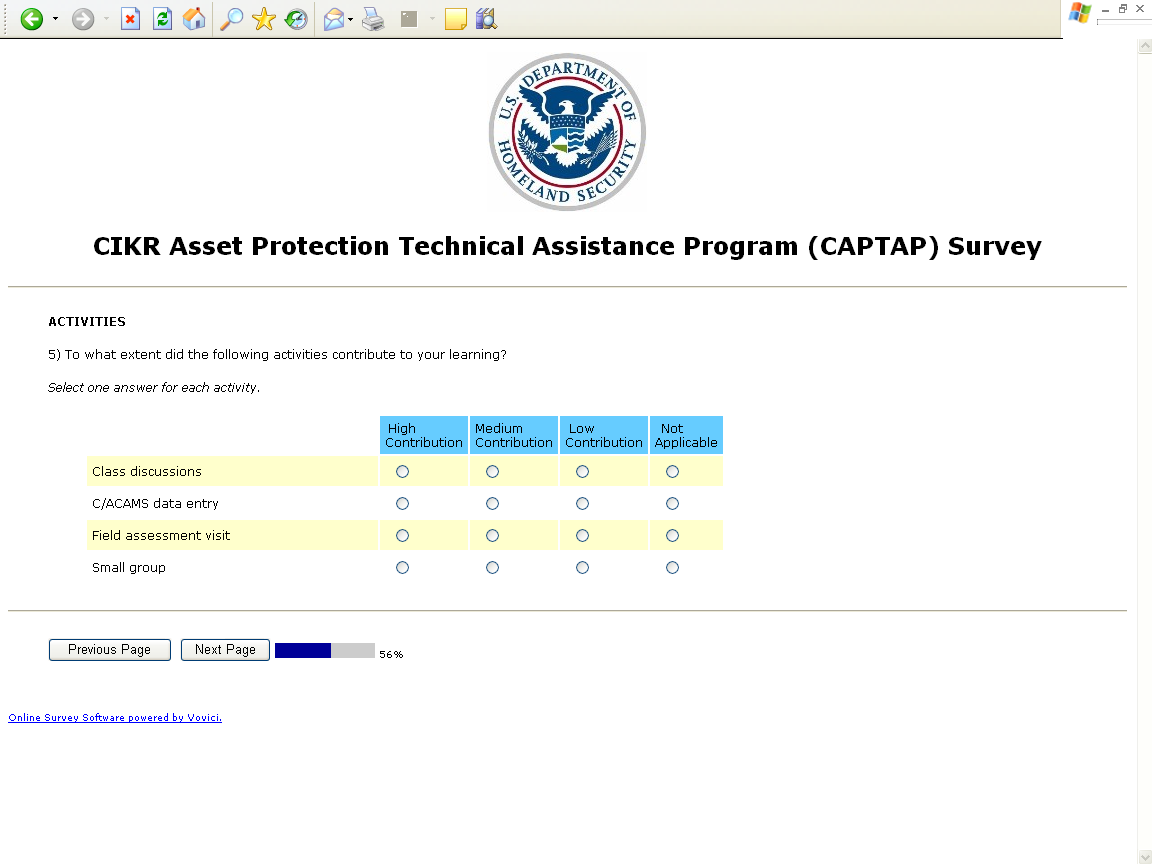
Task: Click the Next Page button
Action: pyautogui.click(x=225, y=650)
